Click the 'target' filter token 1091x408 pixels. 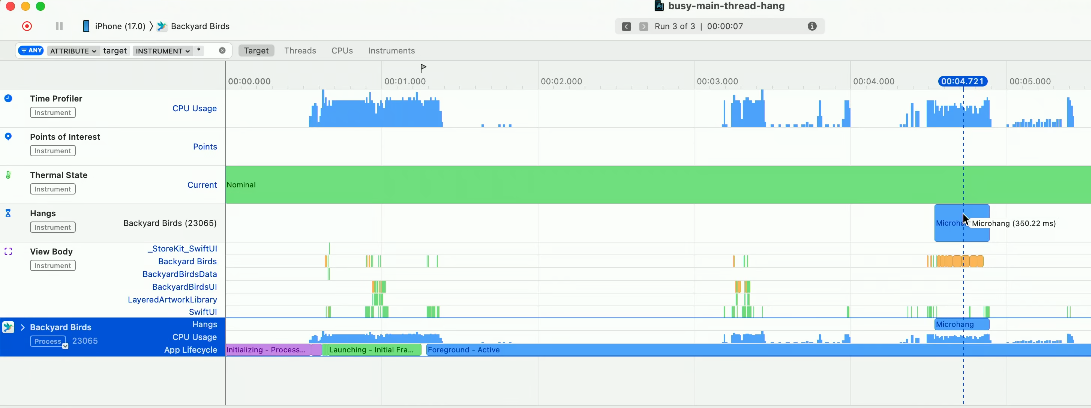pos(116,51)
